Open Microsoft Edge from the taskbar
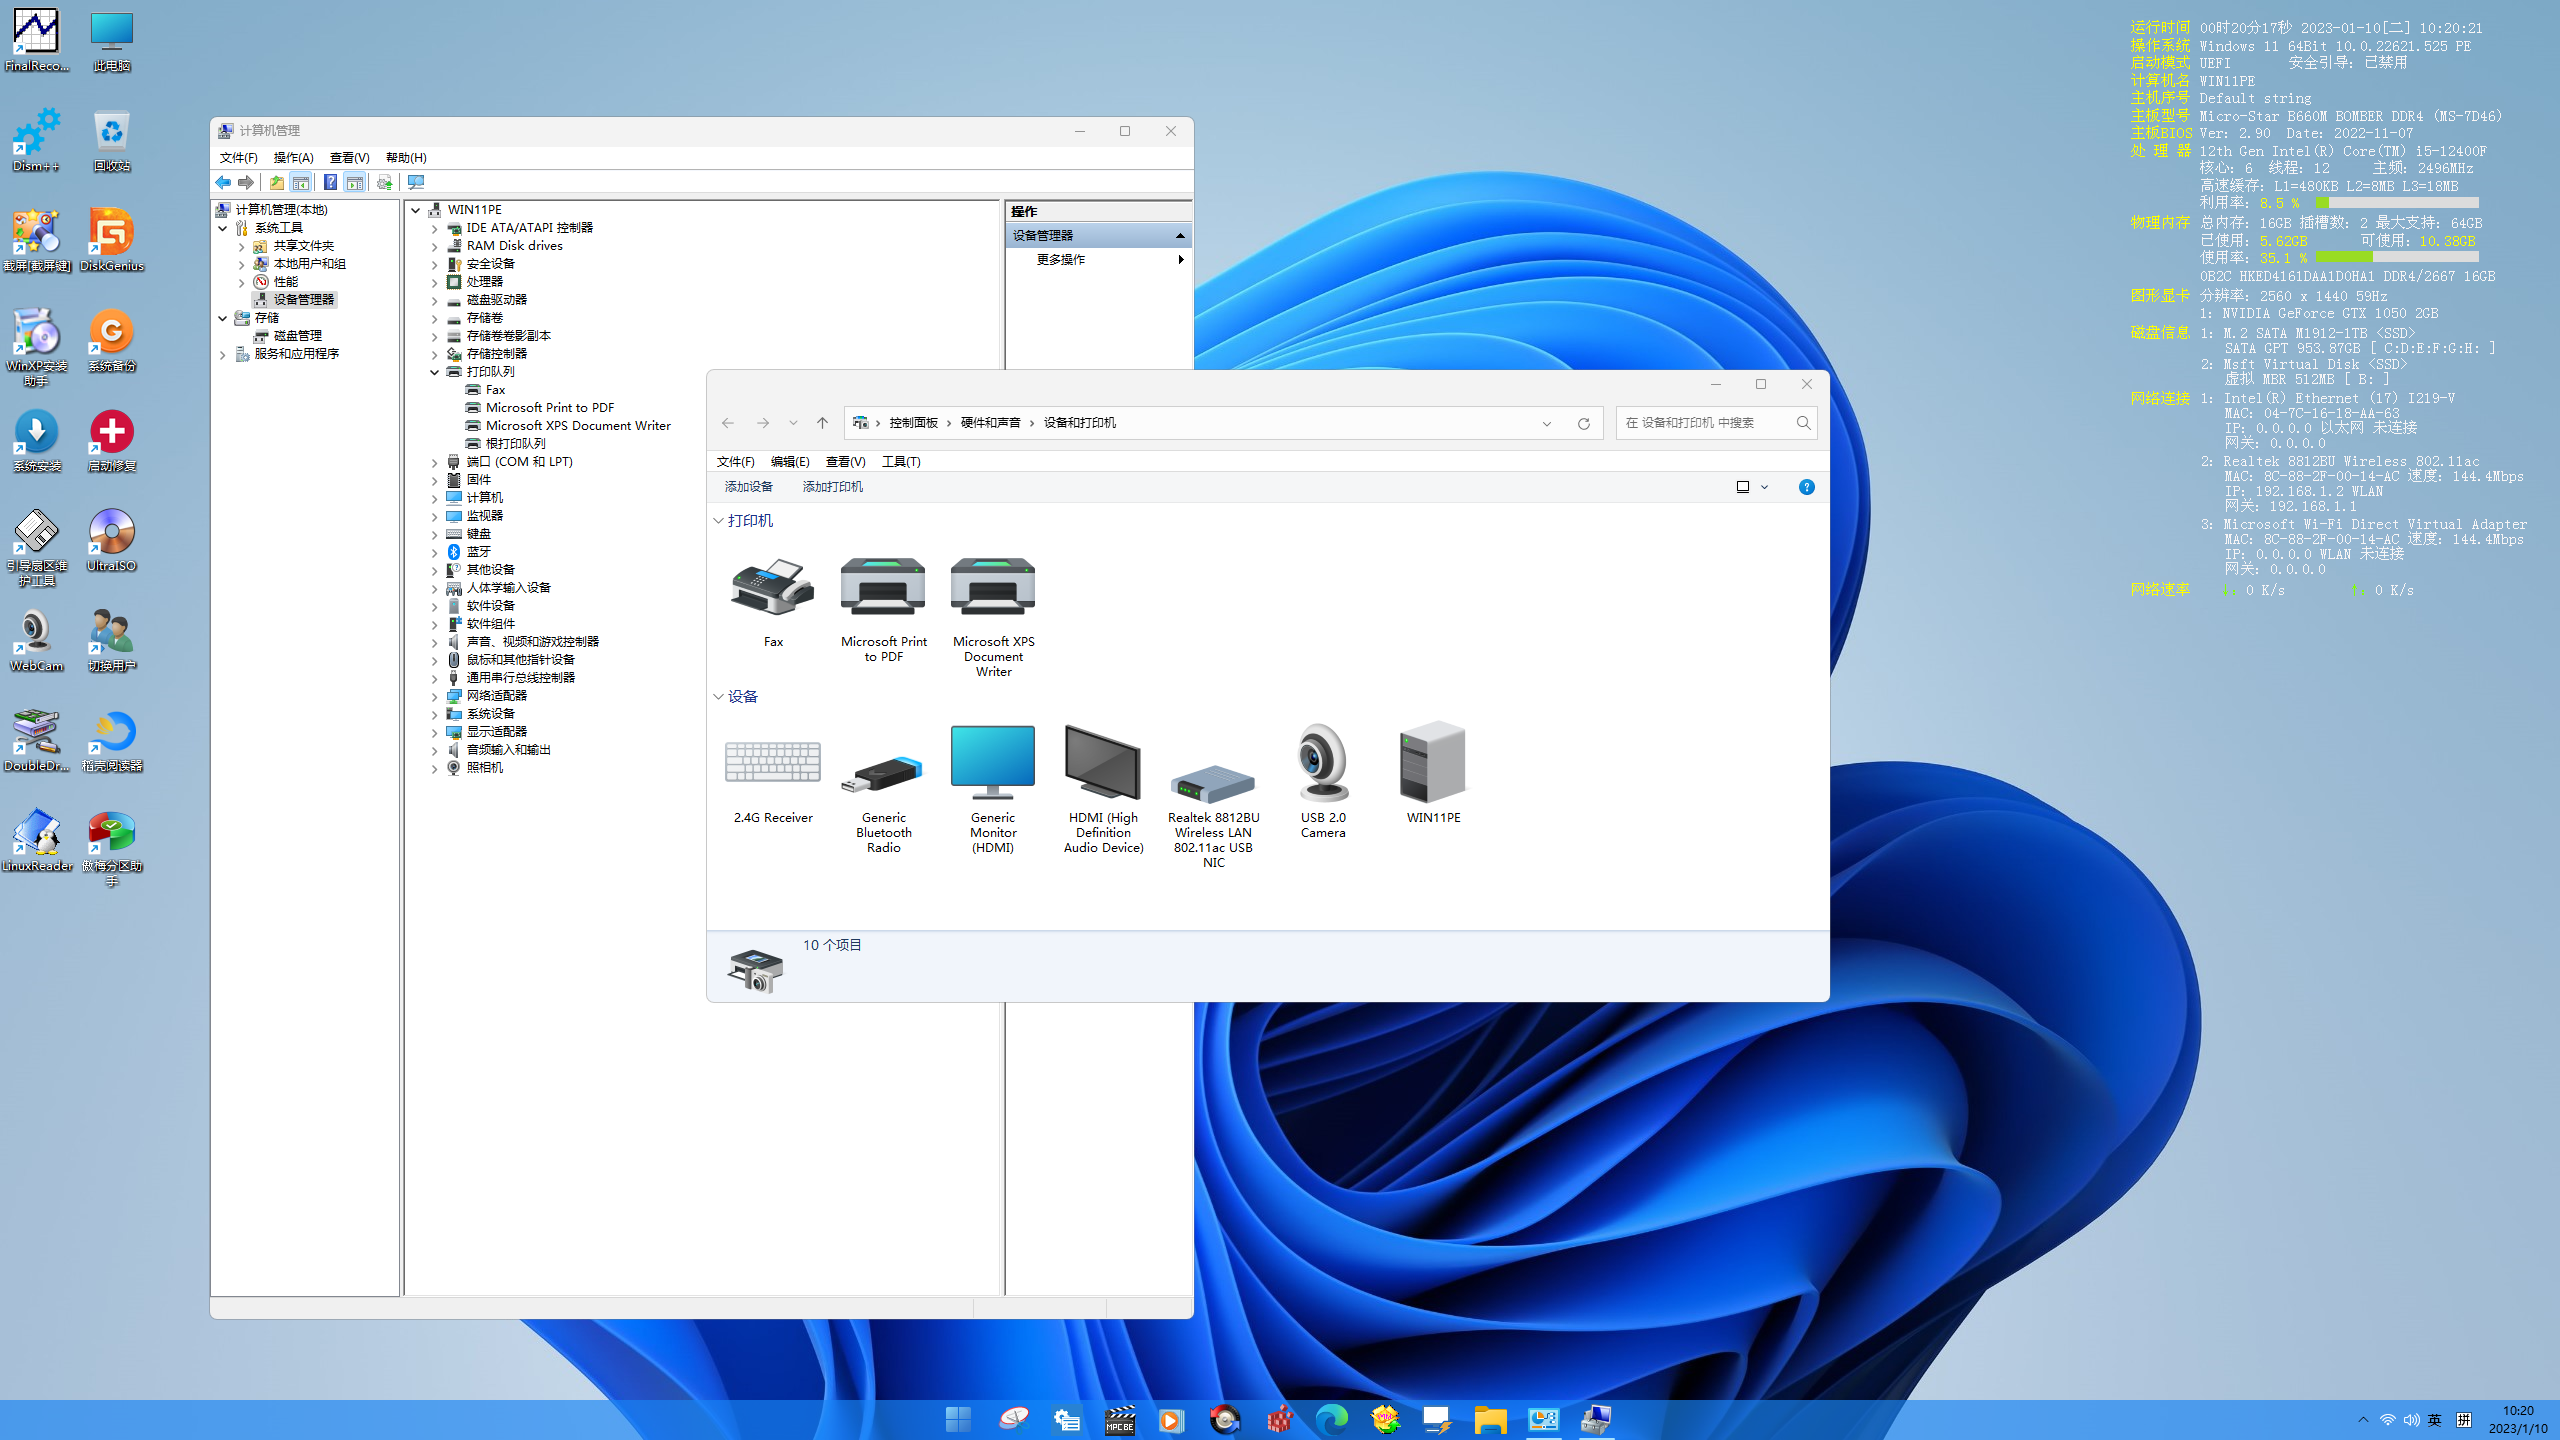 (x=1331, y=1419)
